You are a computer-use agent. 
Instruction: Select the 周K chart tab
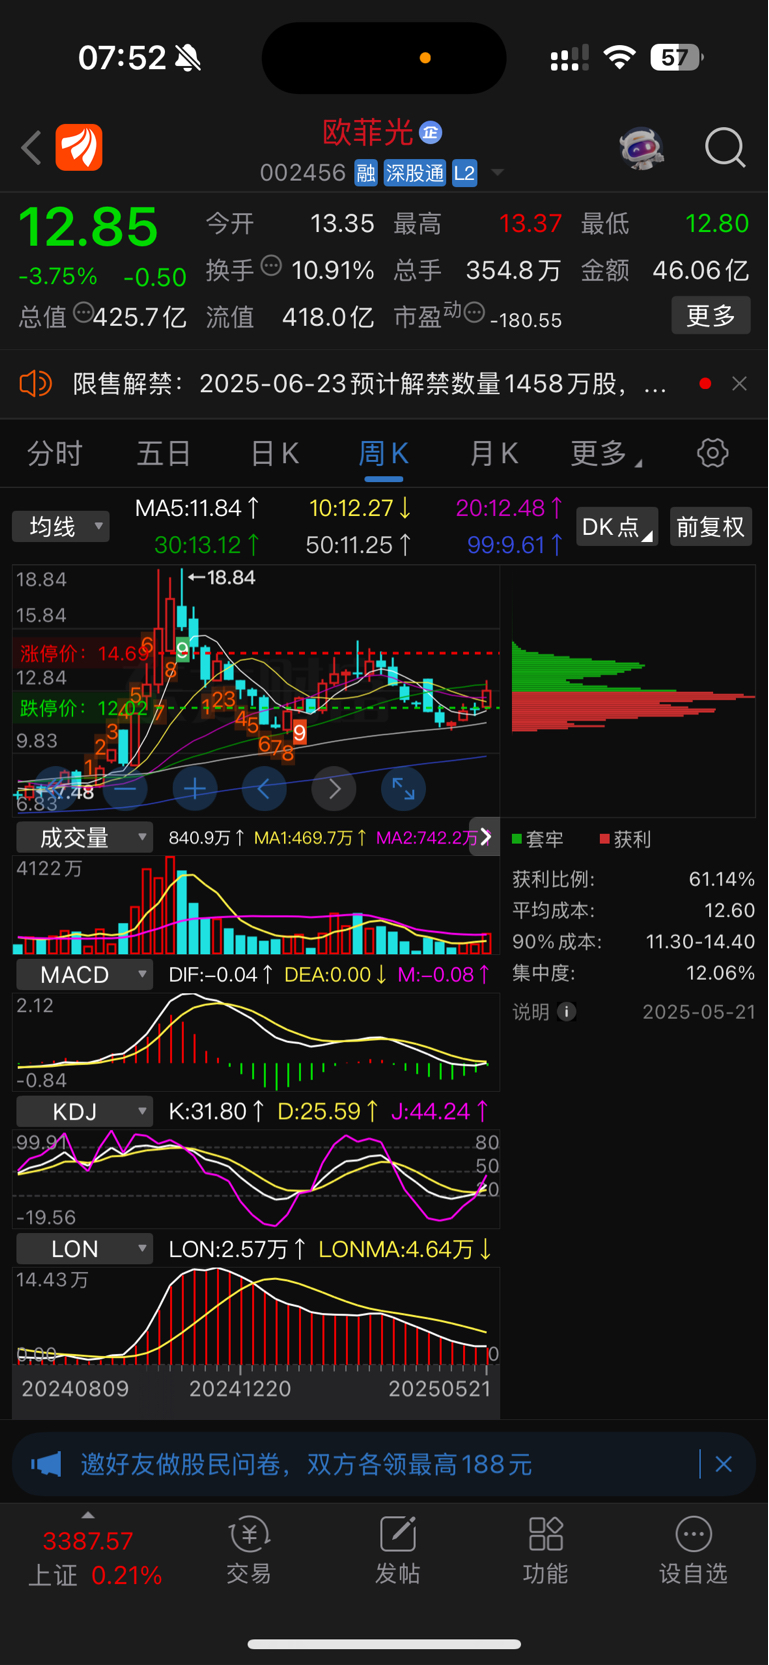tap(383, 454)
